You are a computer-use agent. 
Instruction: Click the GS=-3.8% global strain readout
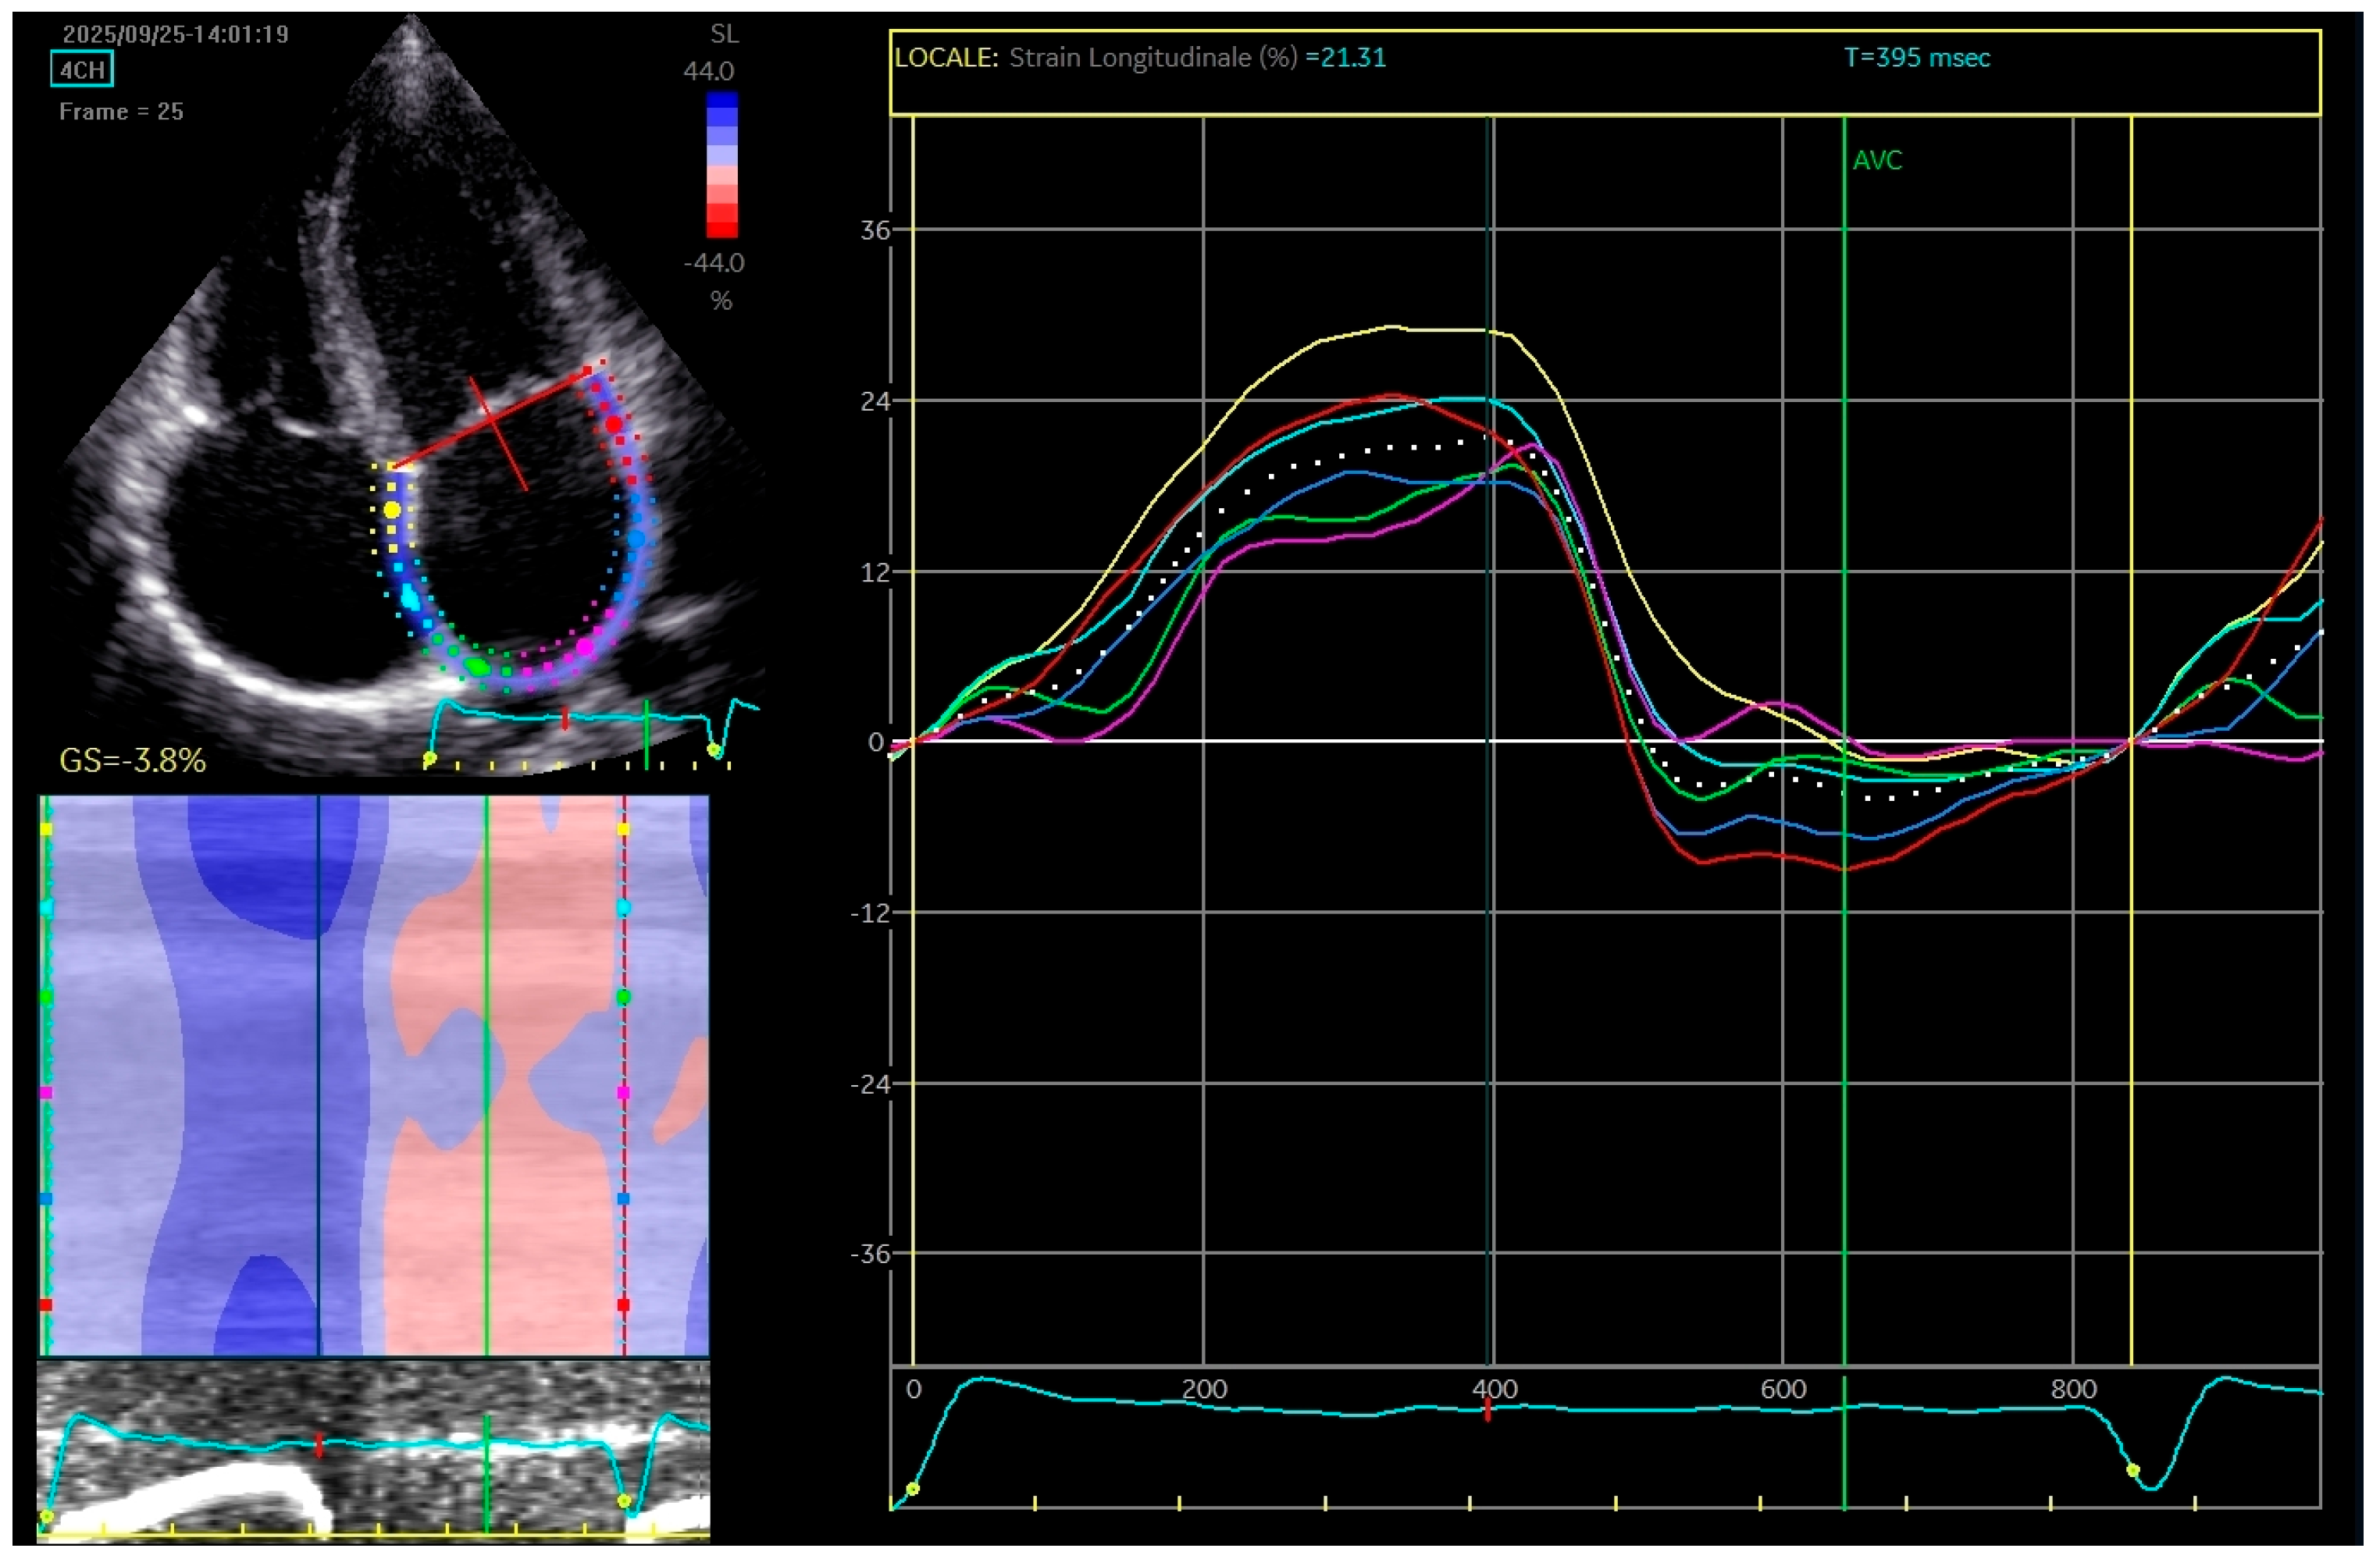coord(133,761)
